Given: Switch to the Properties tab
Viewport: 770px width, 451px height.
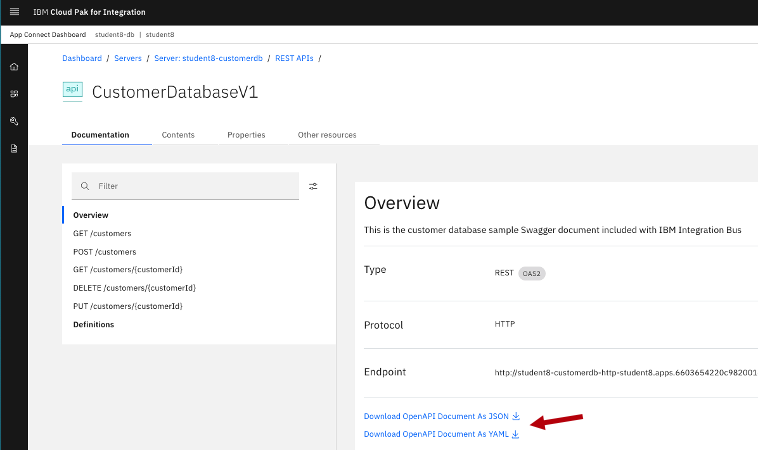Looking at the screenshot, I should click(246, 135).
